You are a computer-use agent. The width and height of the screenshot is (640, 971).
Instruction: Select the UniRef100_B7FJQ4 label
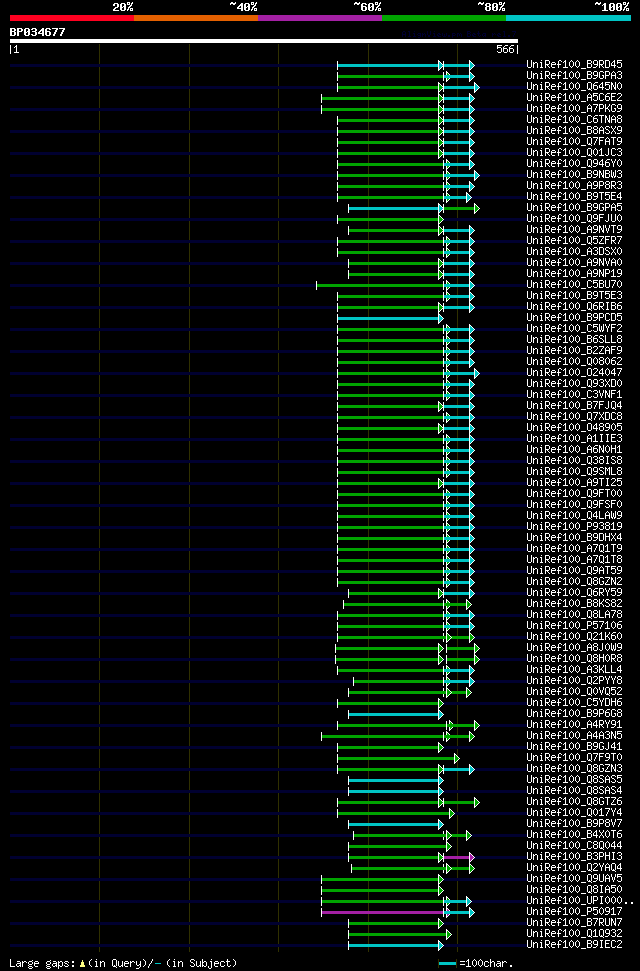tap(574, 406)
